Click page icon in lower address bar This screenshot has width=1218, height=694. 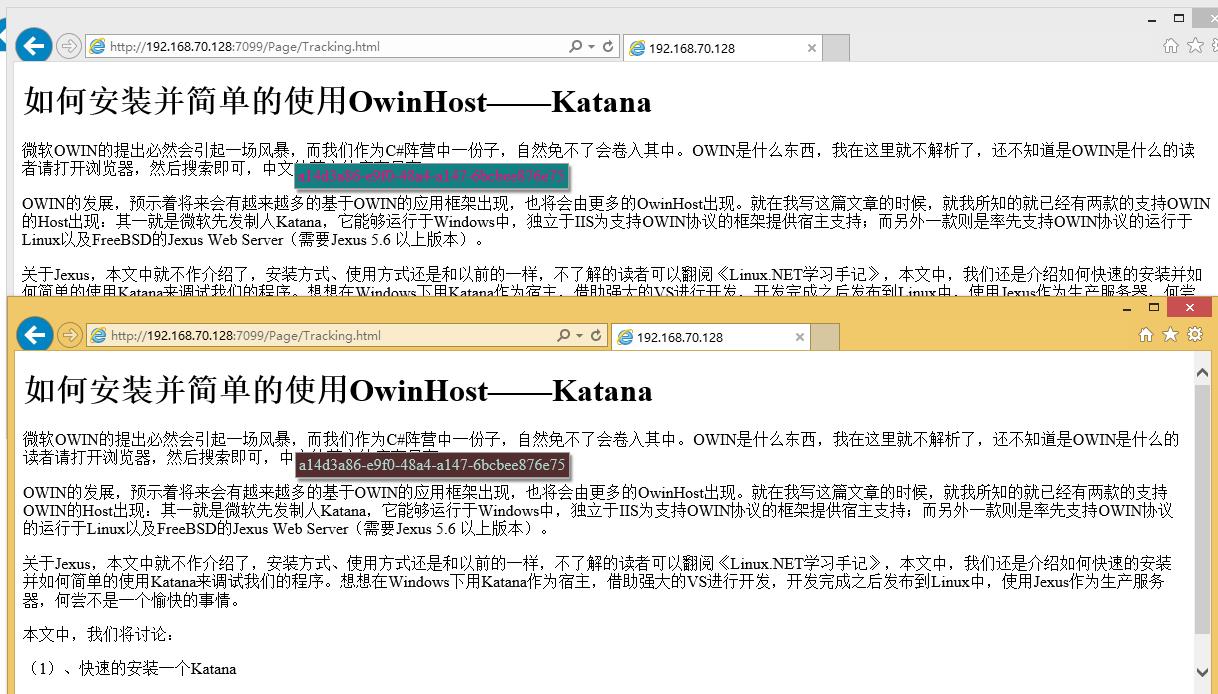coord(99,336)
